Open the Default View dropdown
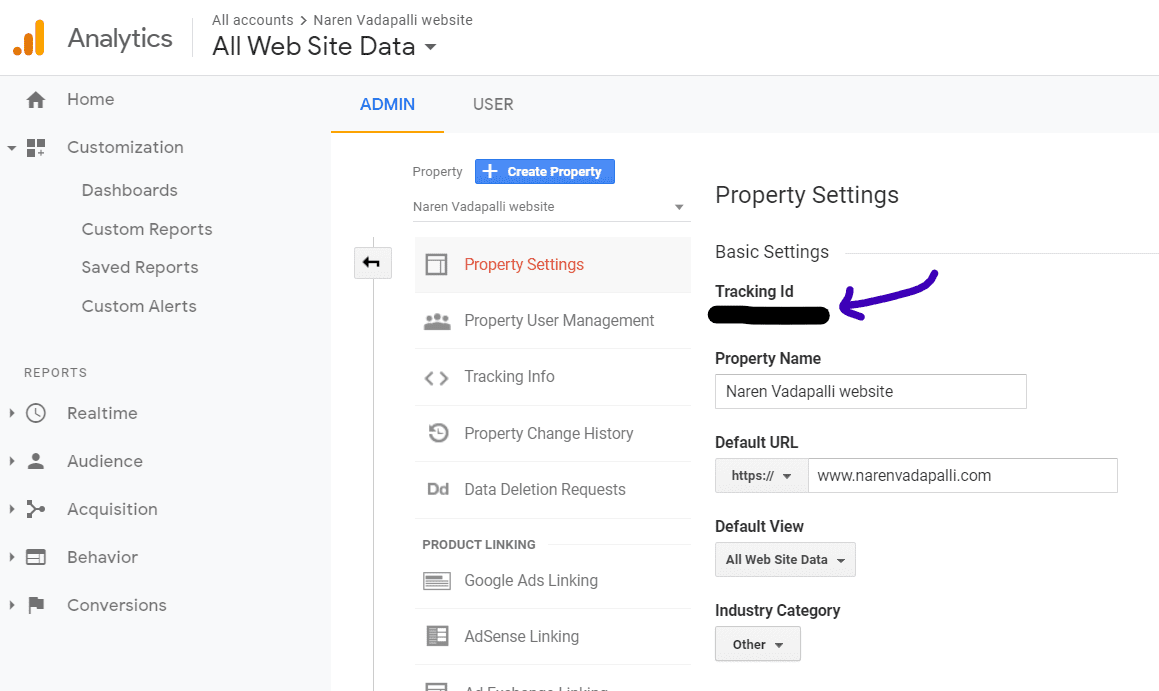Image resolution: width=1159 pixels, height=691 pixels. pos(785,559)
